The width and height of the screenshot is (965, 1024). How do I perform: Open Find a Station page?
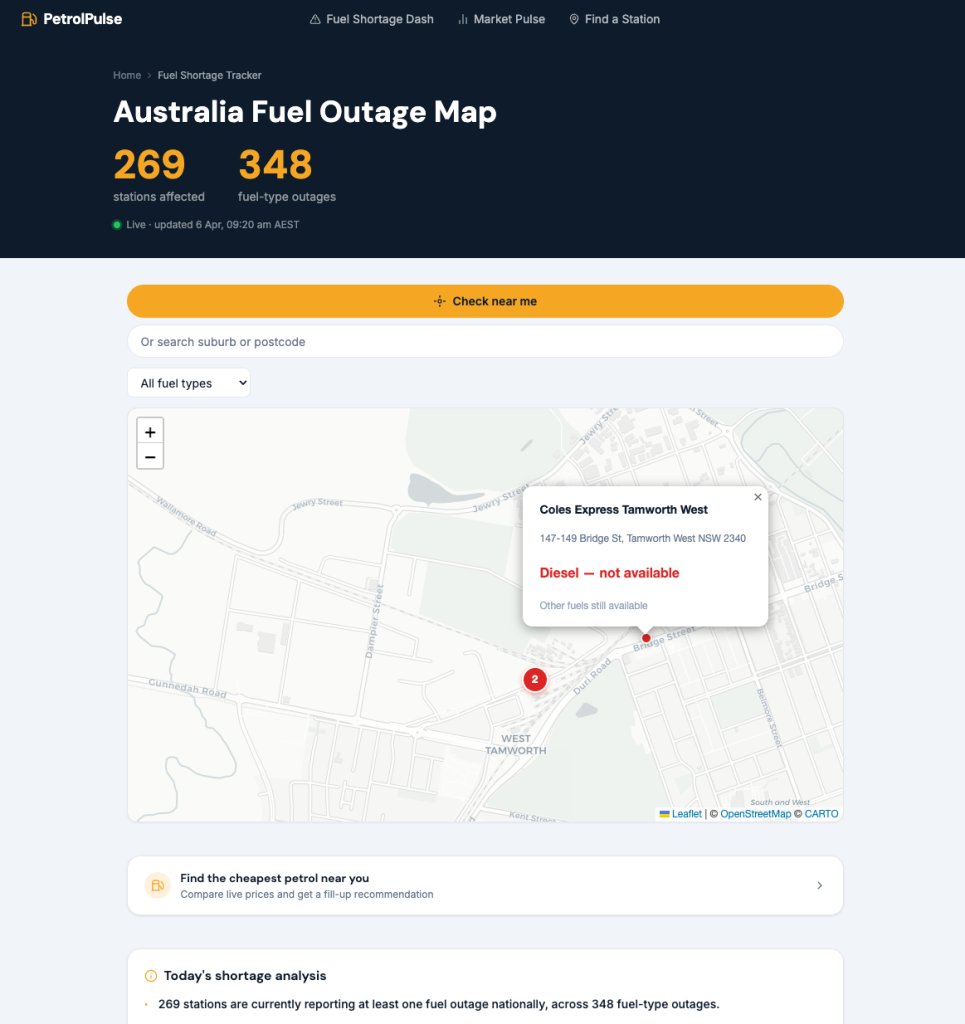click(614, 19)
